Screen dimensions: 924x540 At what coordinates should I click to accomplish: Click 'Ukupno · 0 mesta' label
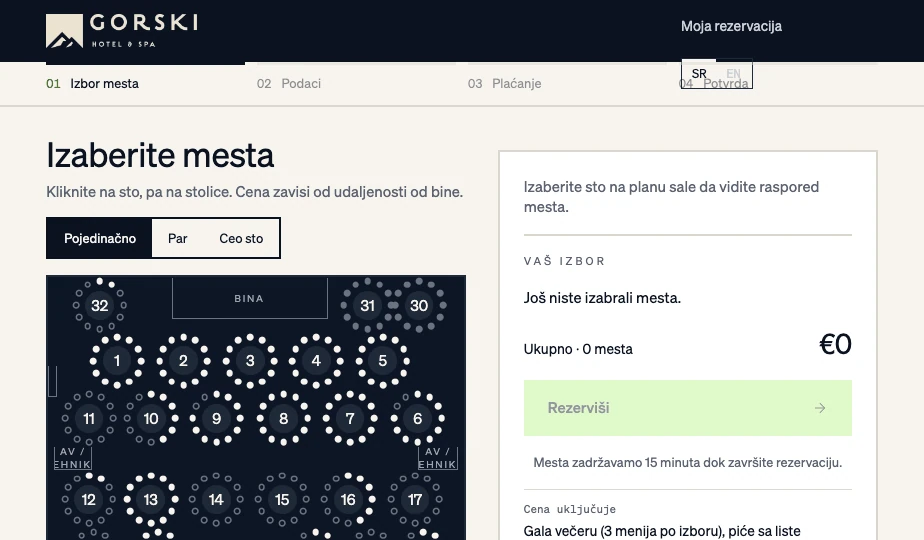pos(578,349)
